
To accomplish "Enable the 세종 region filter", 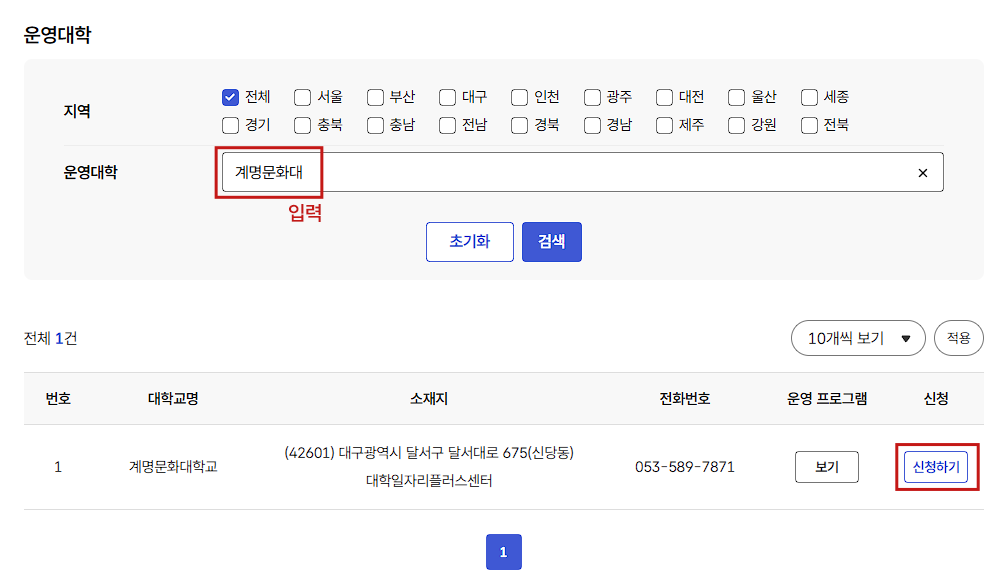I will click(808, 97).
